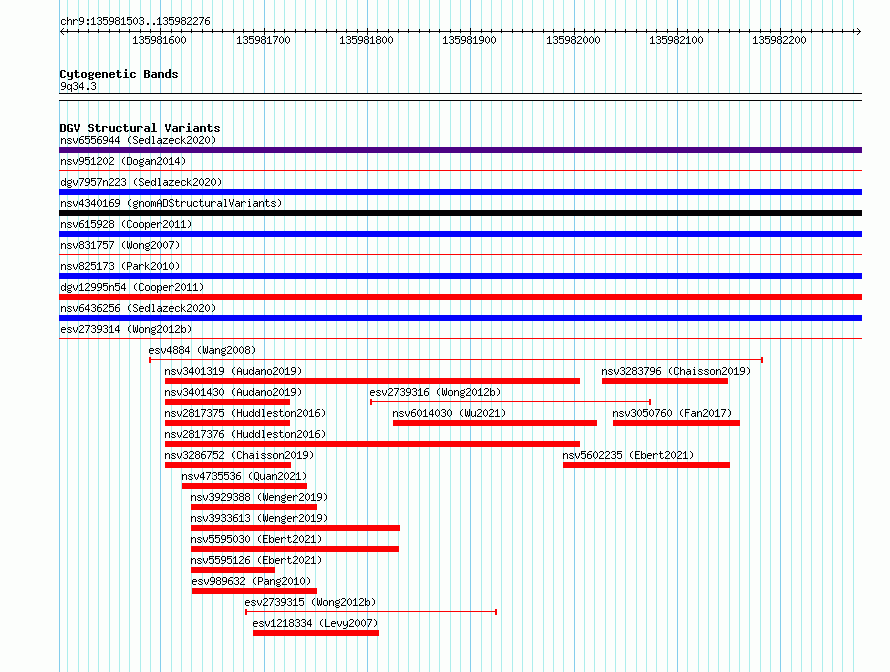Open the nsv3929388 (Wenger2019) entry
Viewport: 890px width, 672px height.
click(259, 497)
